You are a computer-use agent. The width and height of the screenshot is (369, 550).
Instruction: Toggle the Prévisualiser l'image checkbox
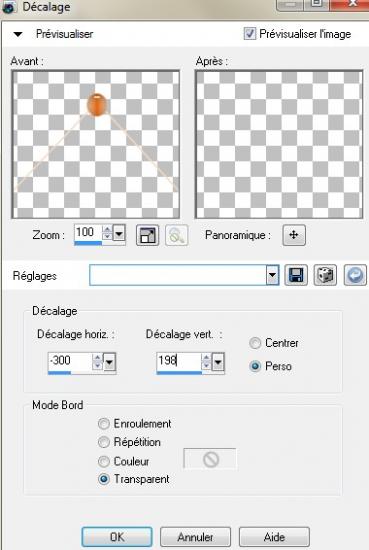coord(249,34)
